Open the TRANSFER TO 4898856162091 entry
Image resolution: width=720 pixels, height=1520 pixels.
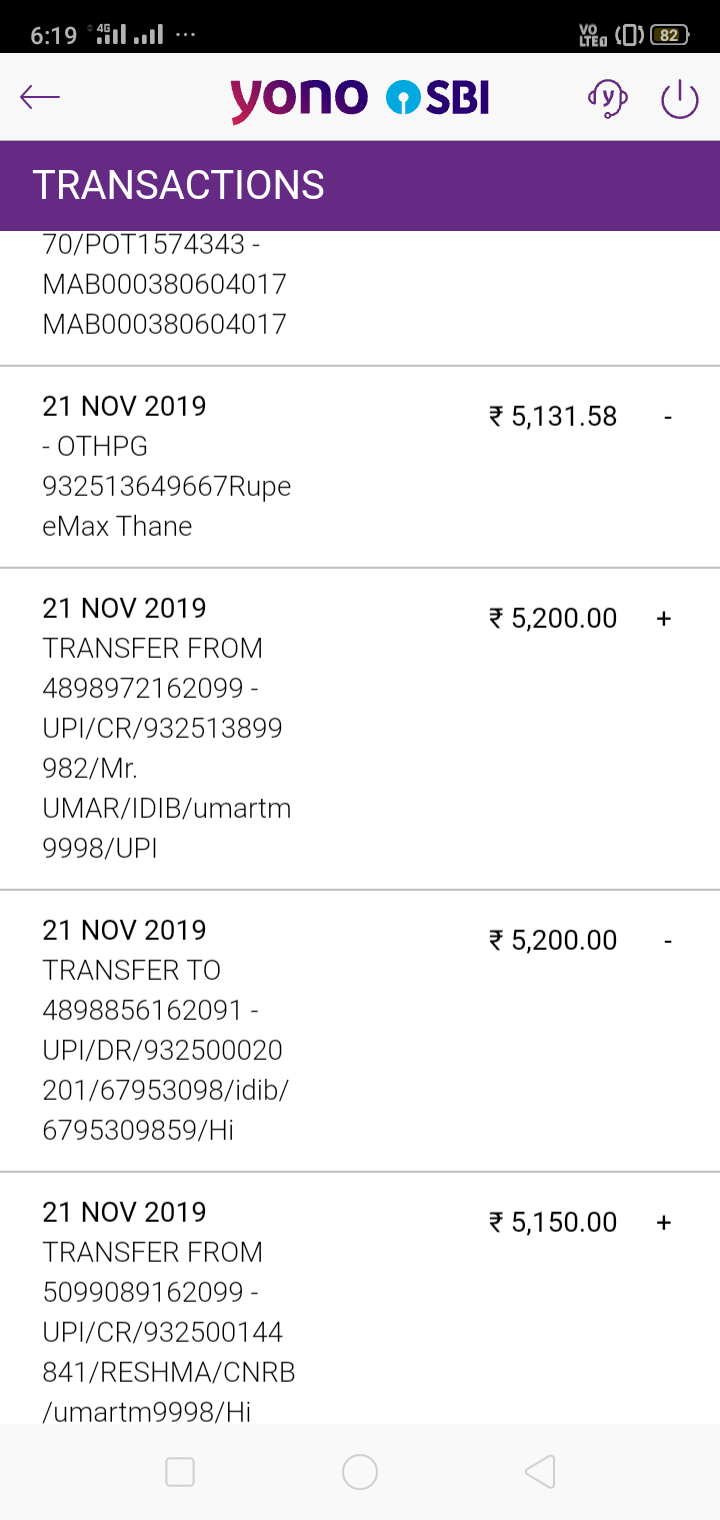click(x=360, y=1031)
